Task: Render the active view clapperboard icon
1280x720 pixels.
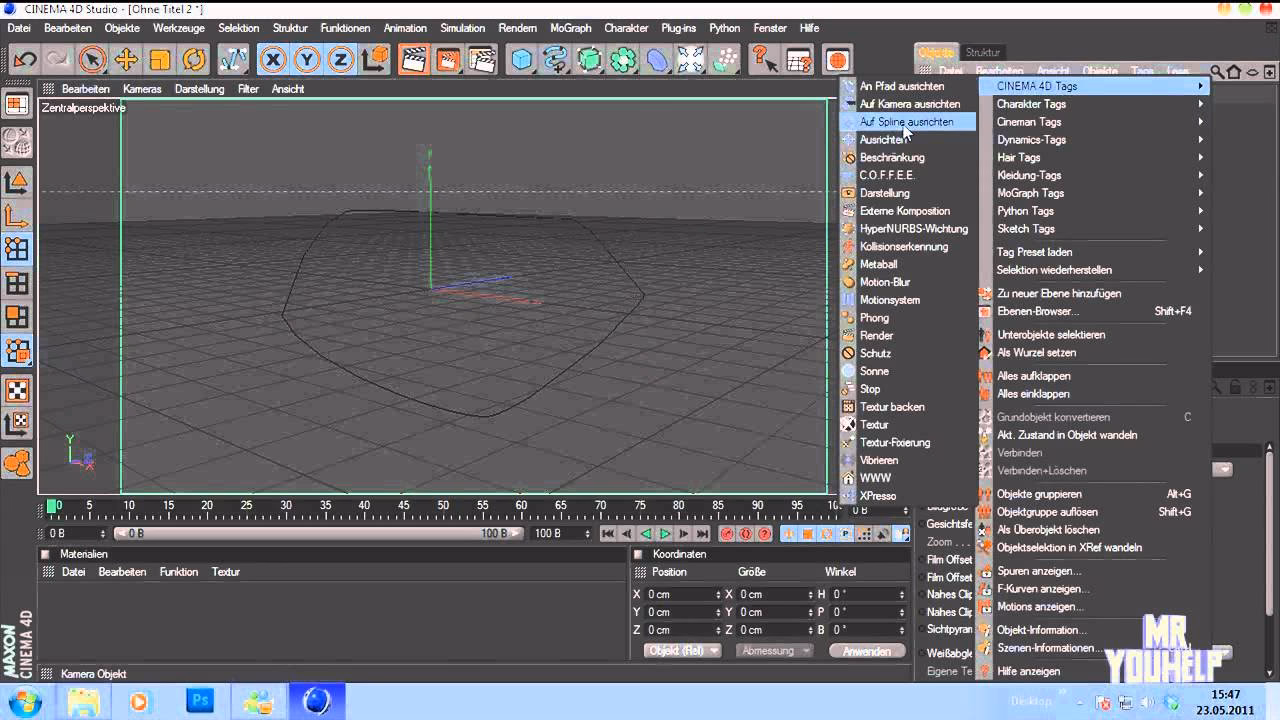Action: 414,60
